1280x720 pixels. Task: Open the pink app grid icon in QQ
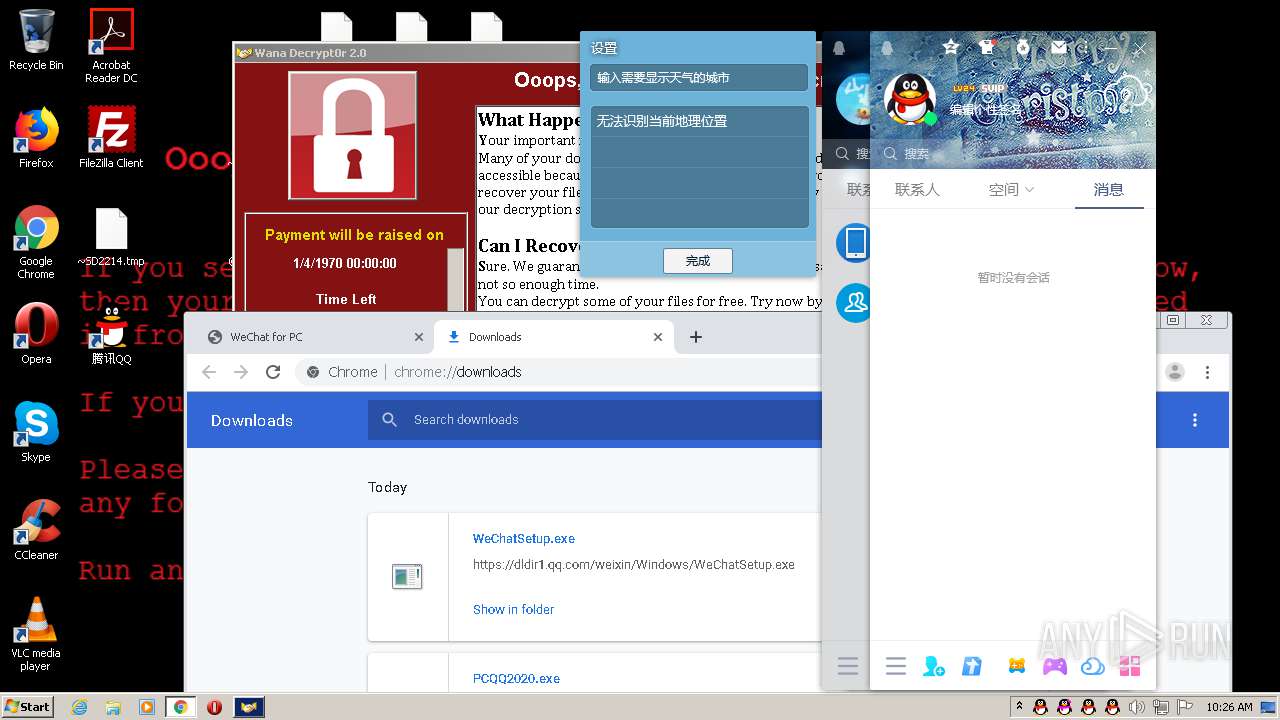(x=1130, y=666)
